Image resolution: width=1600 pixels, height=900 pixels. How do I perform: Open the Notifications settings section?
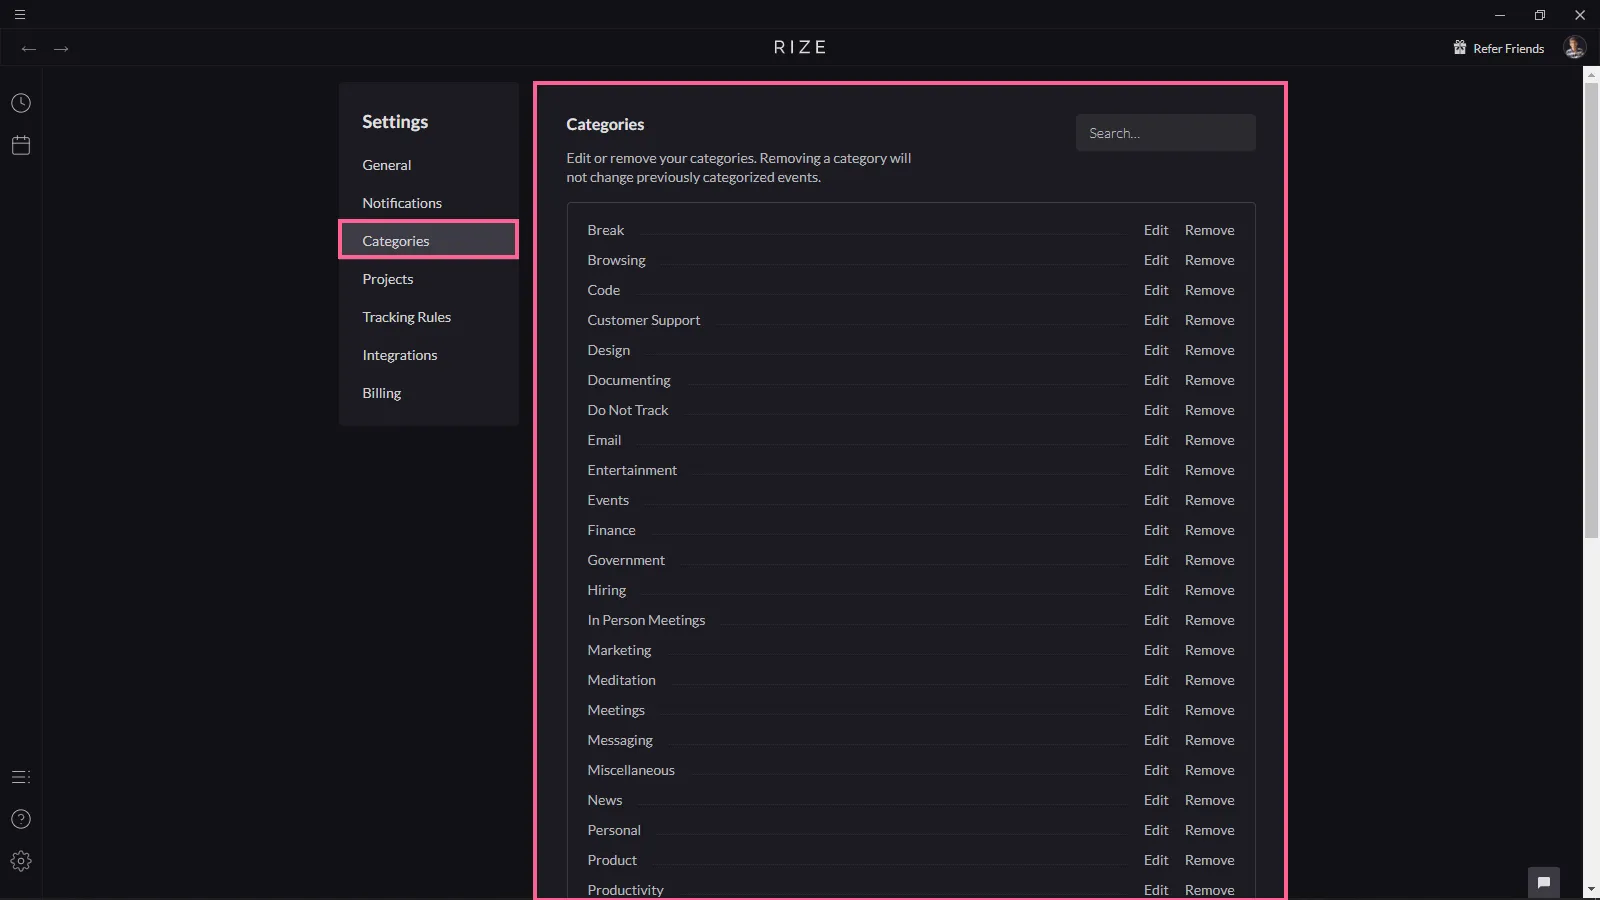click(402, 203)
